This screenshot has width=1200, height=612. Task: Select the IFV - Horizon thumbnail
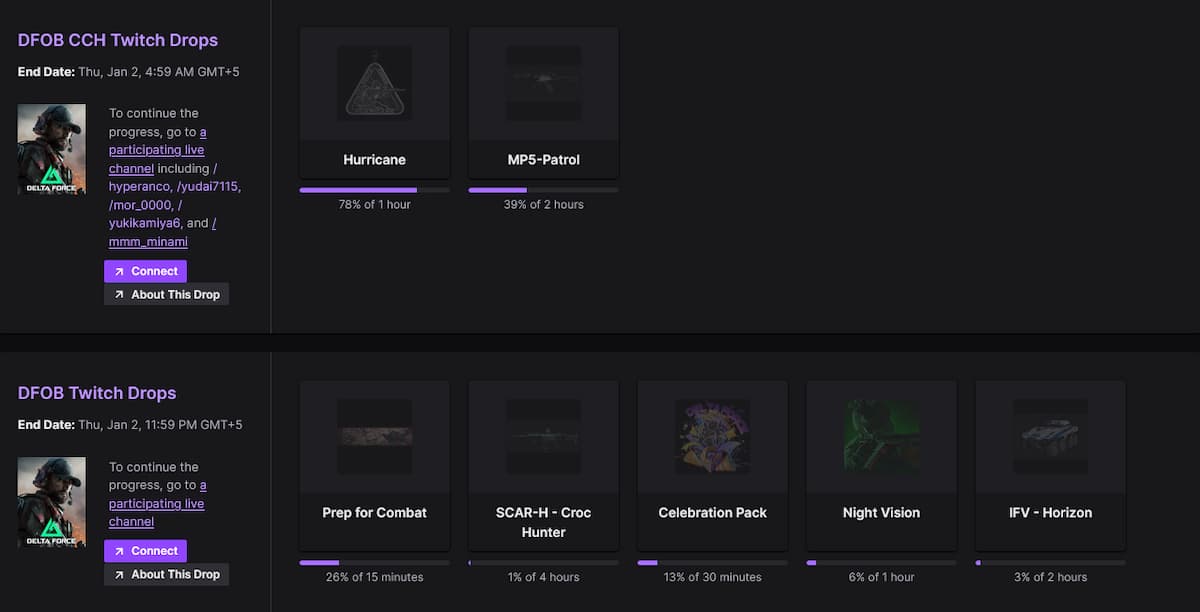click(1050, 436)
